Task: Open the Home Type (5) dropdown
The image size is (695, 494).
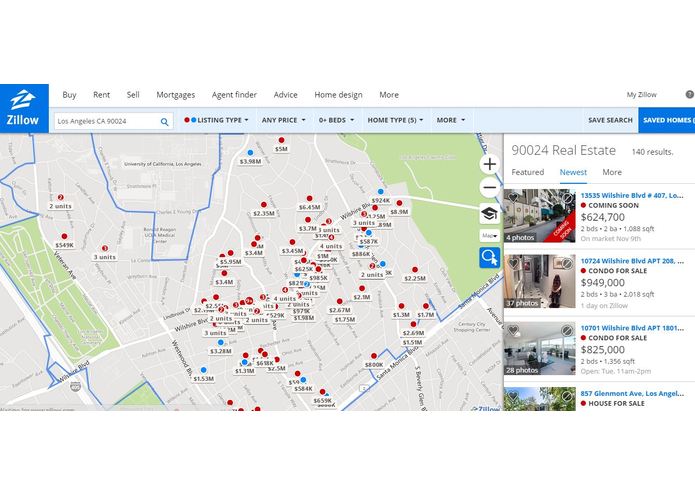Action: [395, 120]
